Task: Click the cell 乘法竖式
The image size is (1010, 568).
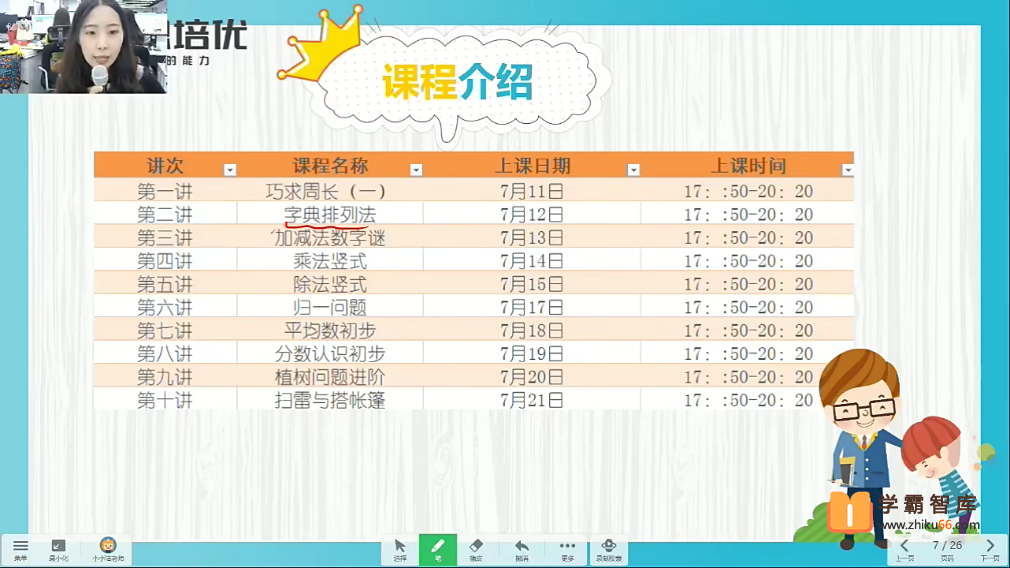Action: (330, 261)
